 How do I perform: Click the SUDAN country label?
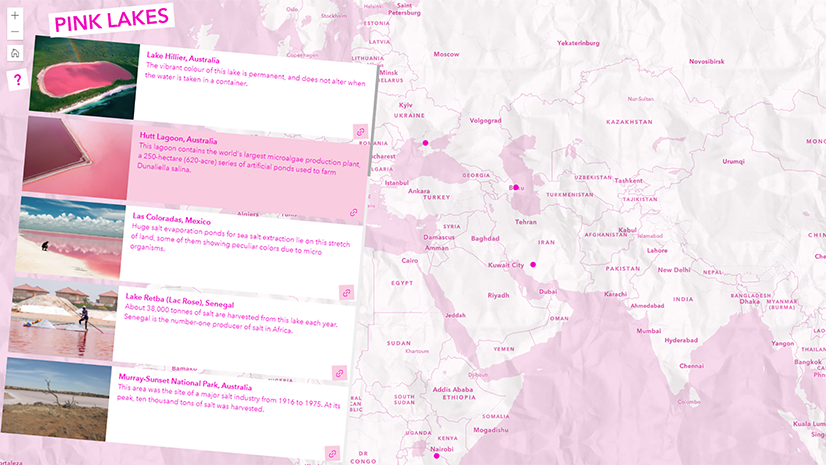tap(399, 343)
